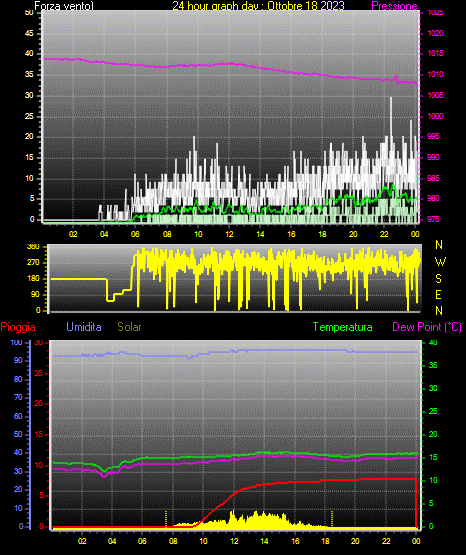This screenshot has width=466, height=555.
Task: Click the 06 hour tick on wind graph
Action: (x=135, y=234)
